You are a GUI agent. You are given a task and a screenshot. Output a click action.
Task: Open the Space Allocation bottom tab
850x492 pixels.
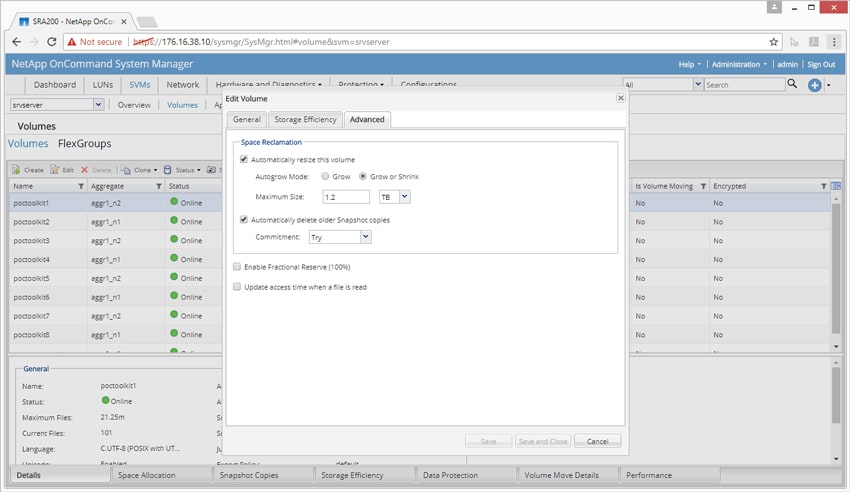click(147, 475)
